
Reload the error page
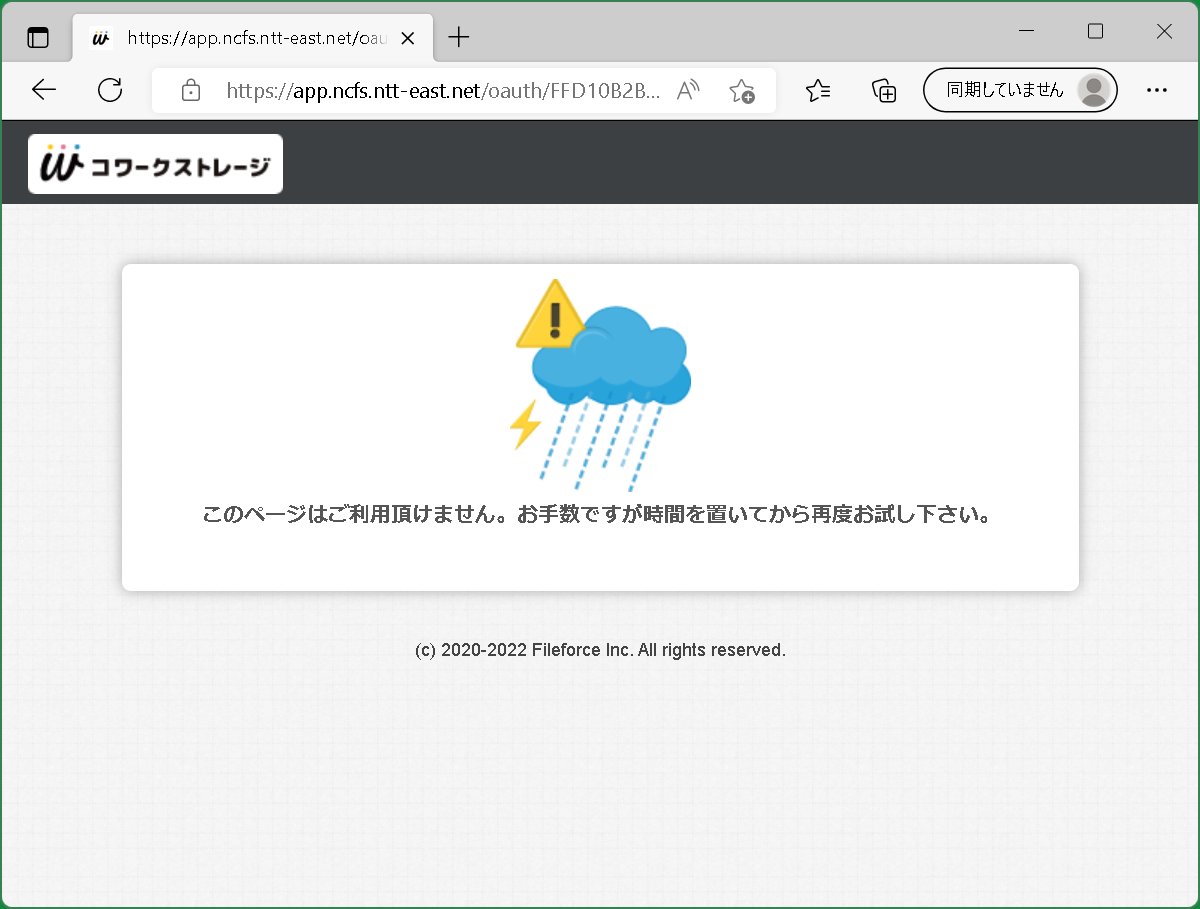pos(110,89)
